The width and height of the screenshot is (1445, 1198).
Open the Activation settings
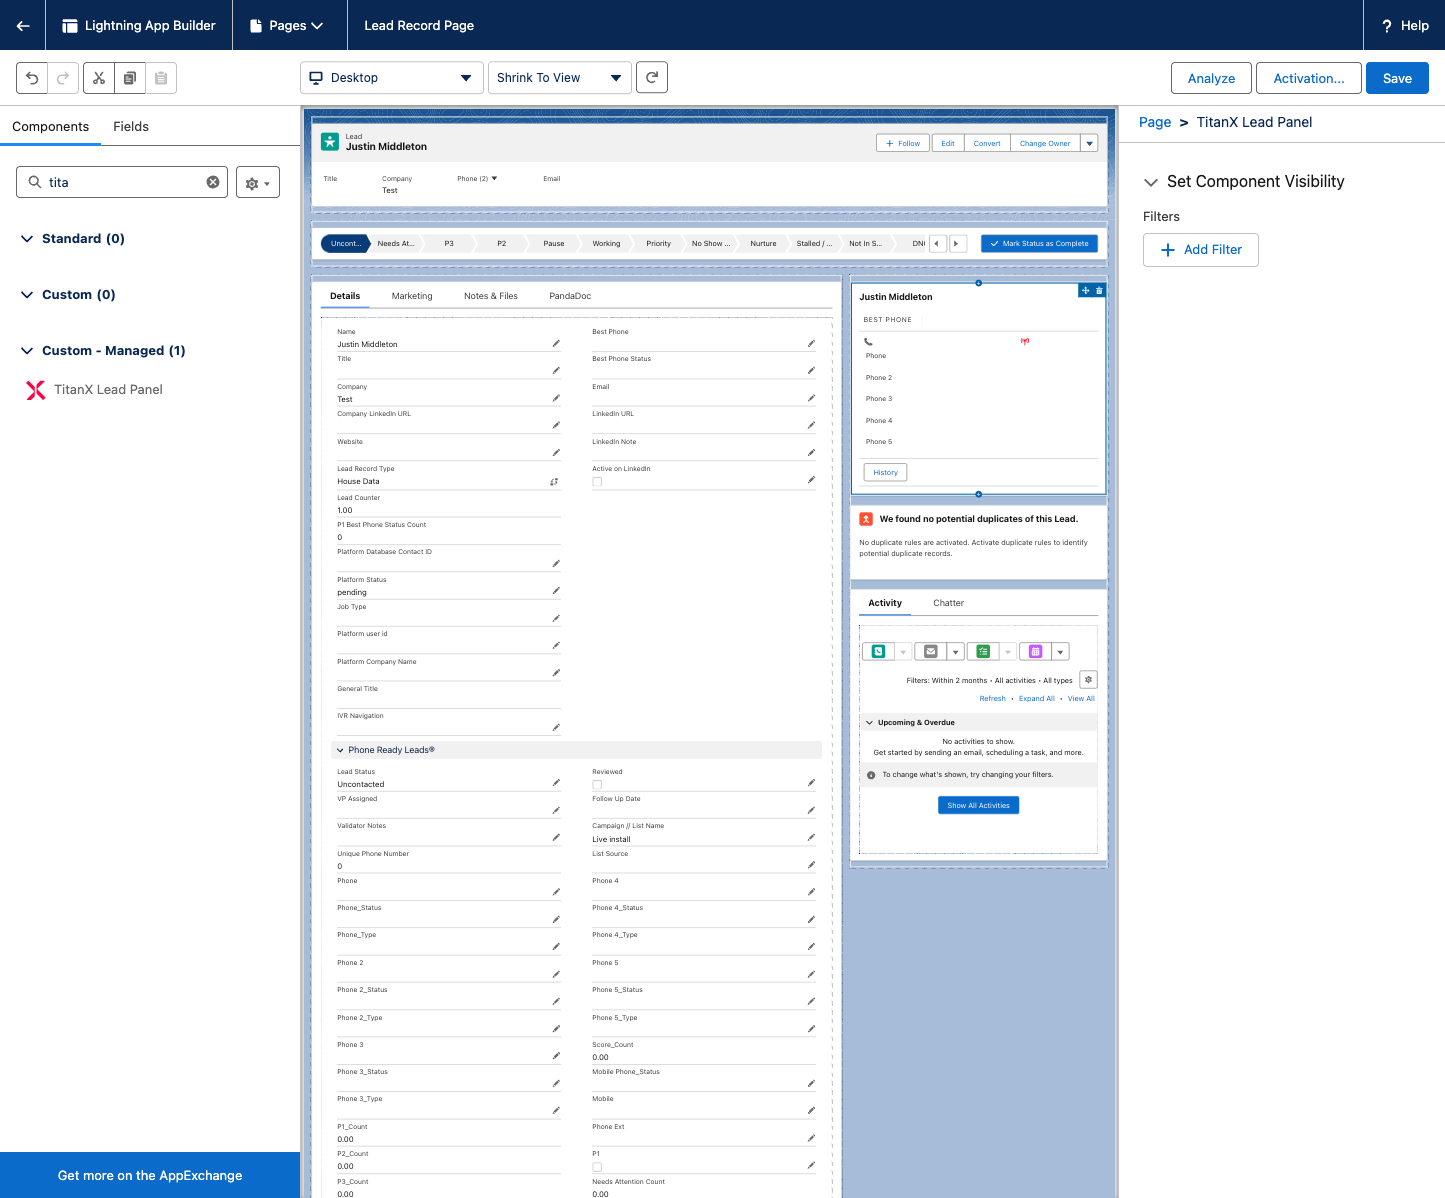pos(1308,78)
